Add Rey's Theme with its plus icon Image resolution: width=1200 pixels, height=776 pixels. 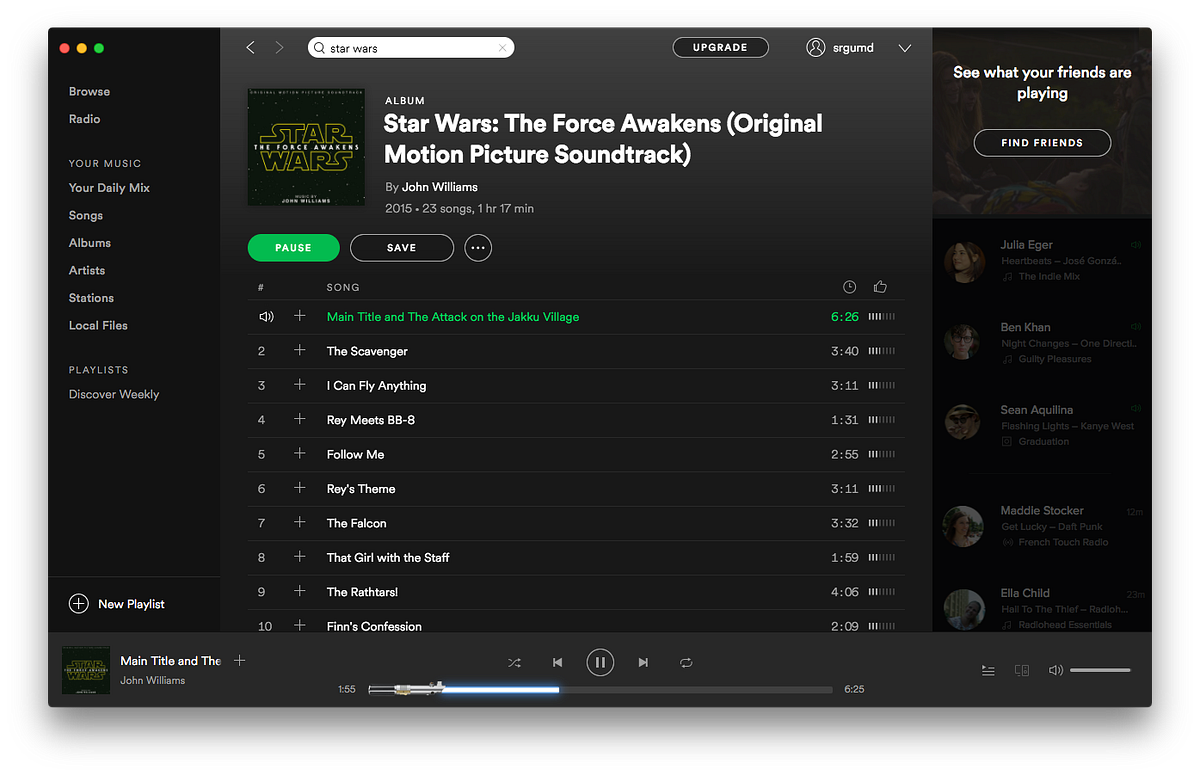click(299, 488)
